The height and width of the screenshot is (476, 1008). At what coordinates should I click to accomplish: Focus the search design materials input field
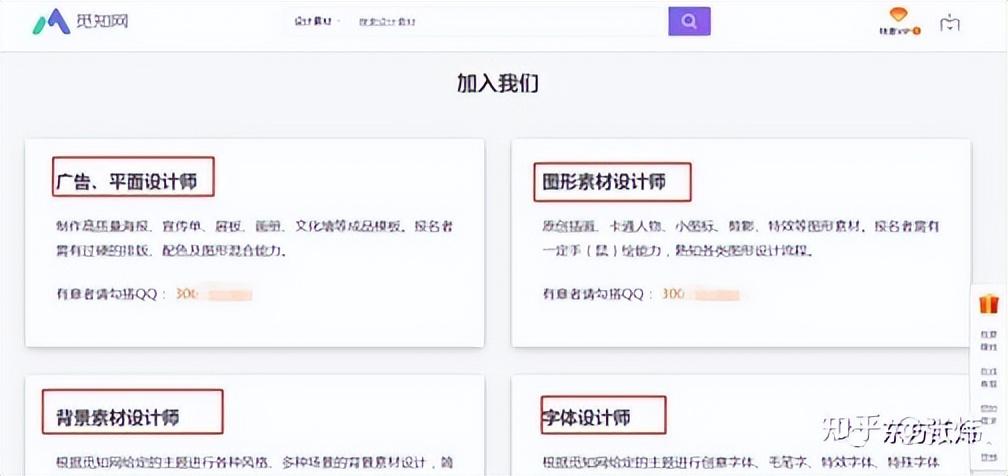[x=508, y=21]
